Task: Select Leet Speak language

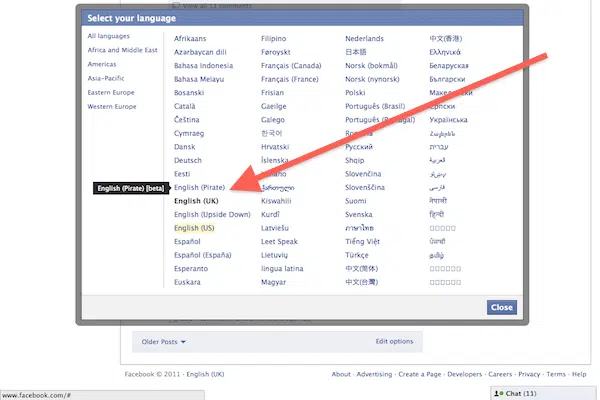Action: [x=279, y=242]
